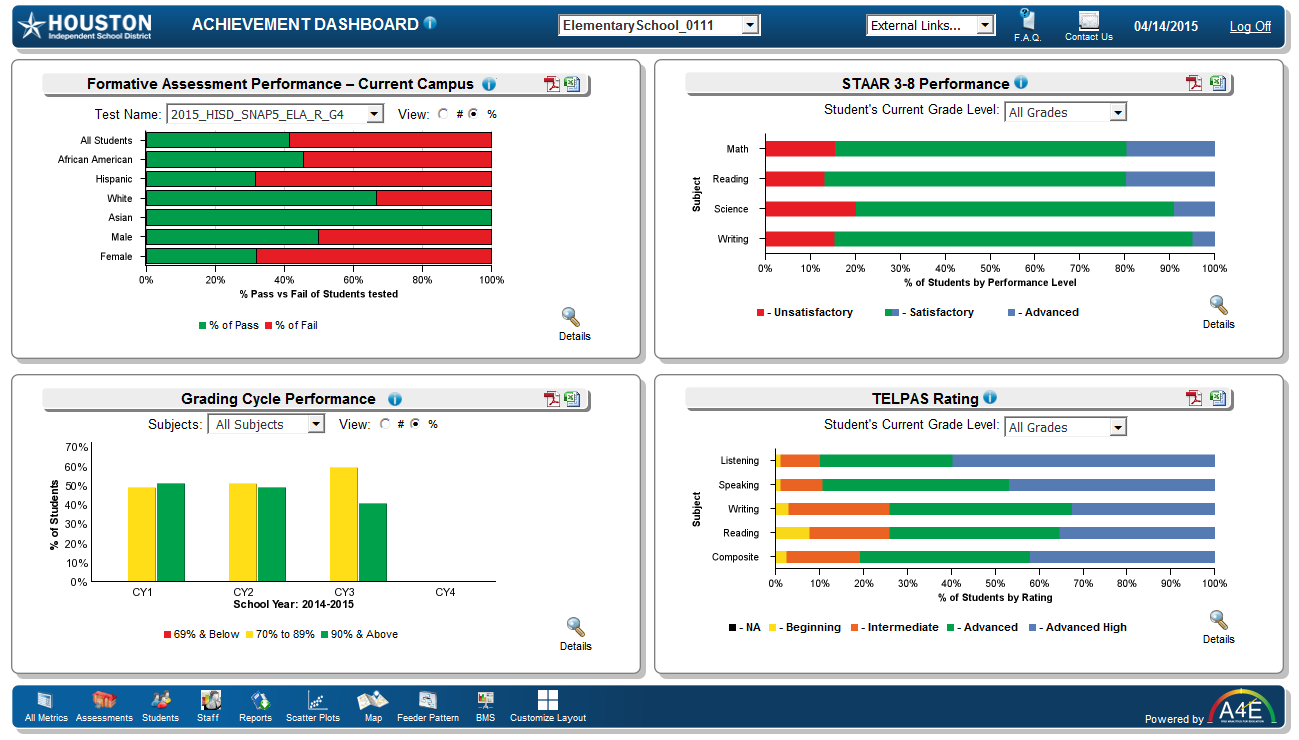The image size is (1299, 740).
Task: Click the Composite row label
Action: (735, 557)
